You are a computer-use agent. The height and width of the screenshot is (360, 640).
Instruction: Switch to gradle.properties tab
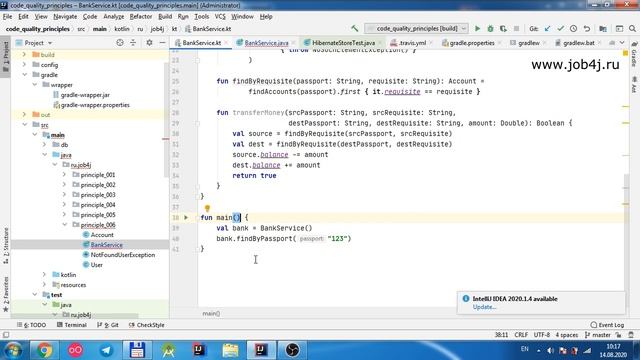(x=472, y=42)
